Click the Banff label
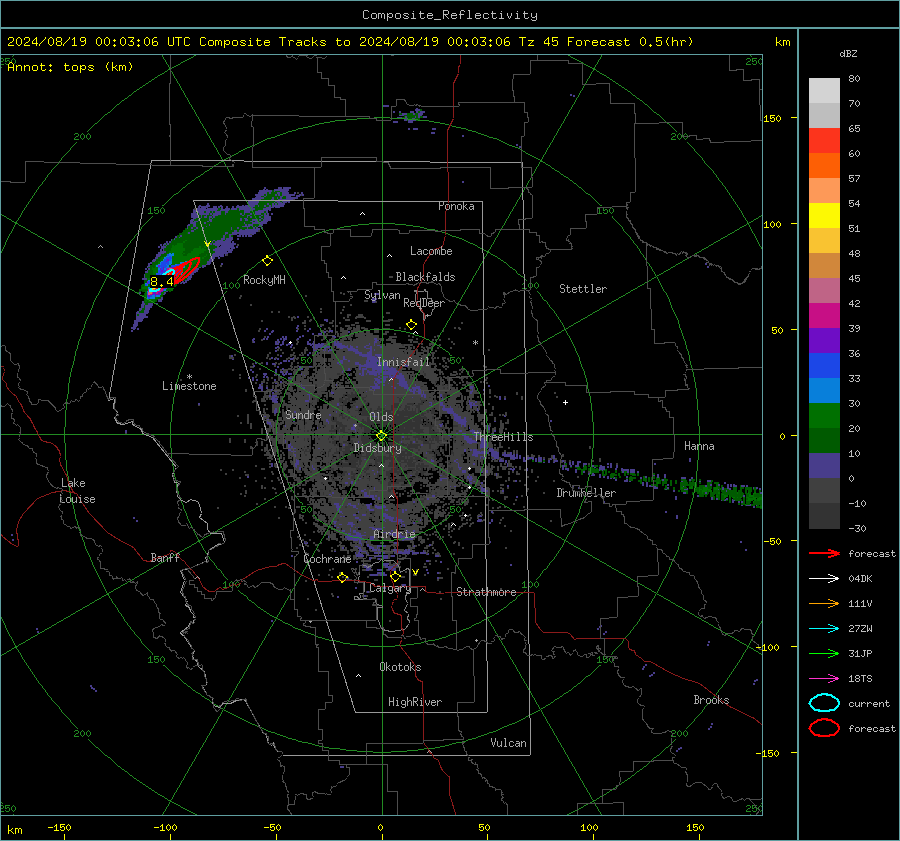 point(165,557)
